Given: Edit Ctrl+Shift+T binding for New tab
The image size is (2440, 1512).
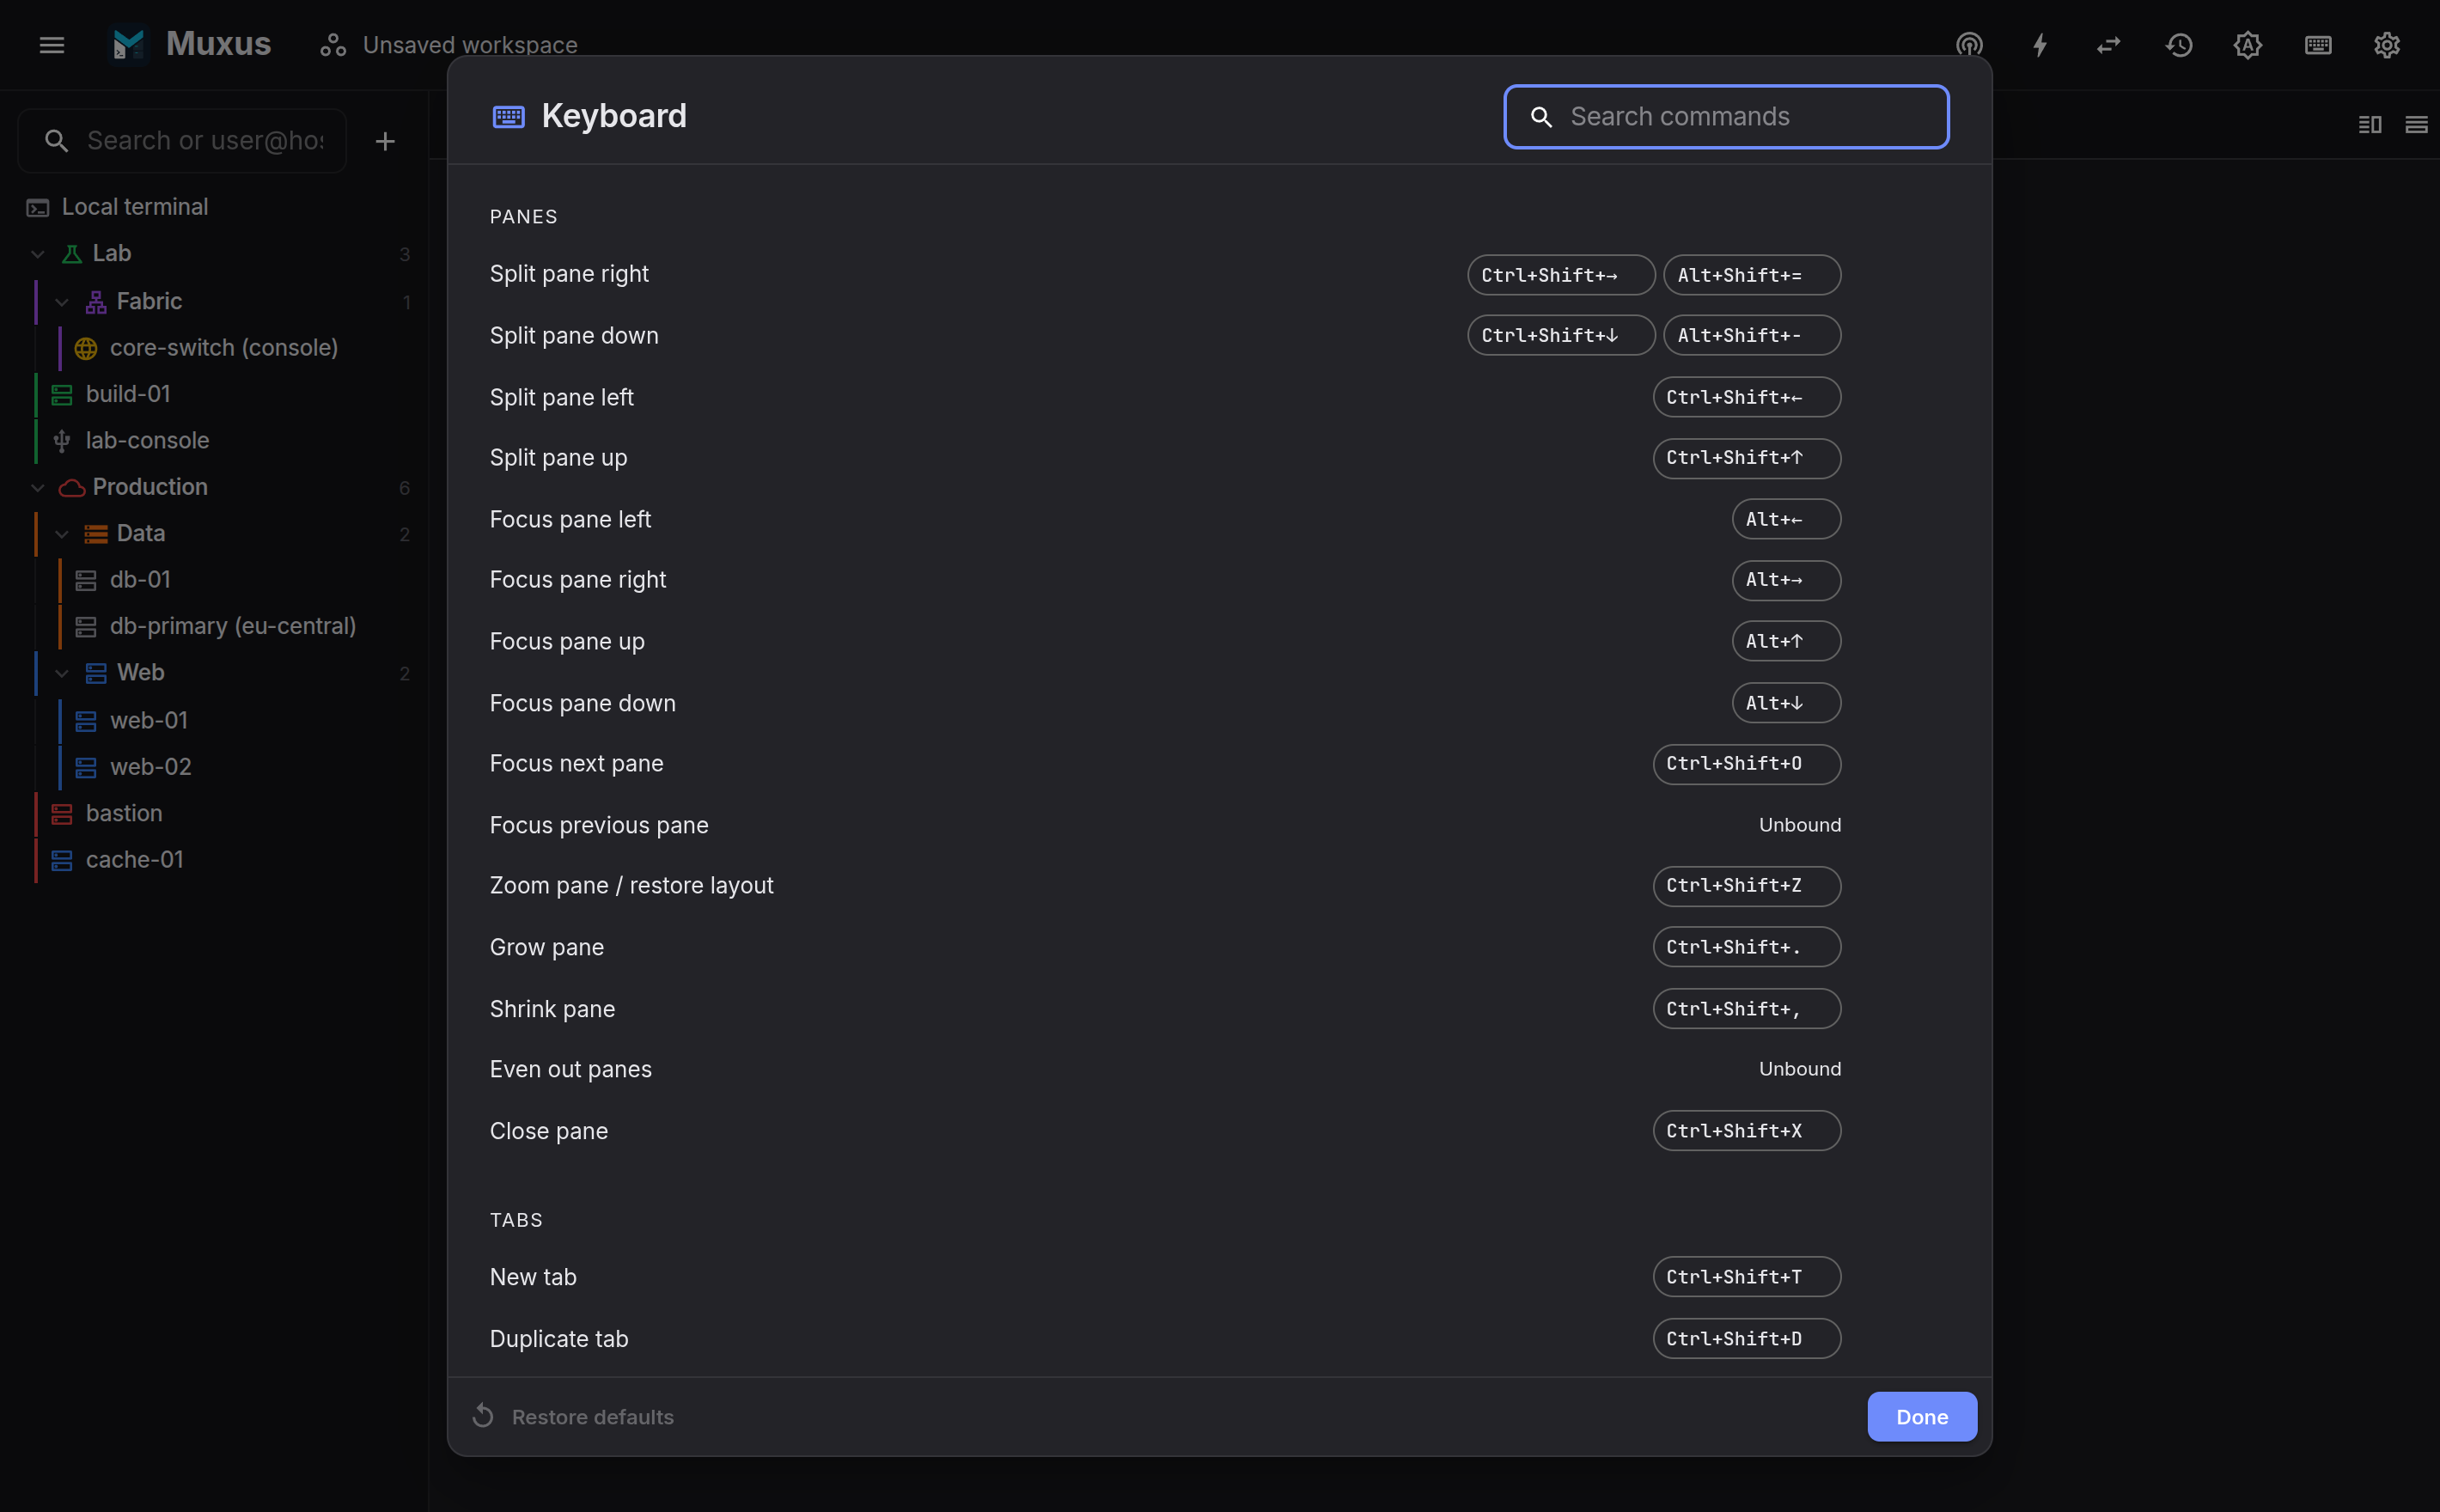Looking at the screenshot, I should (1746, 1277).
